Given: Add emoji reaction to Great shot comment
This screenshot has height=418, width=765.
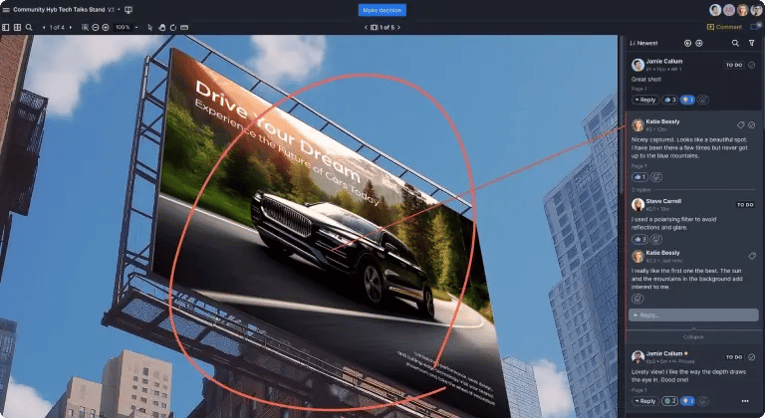Looking at the screenshot, I should pos(703,100).
